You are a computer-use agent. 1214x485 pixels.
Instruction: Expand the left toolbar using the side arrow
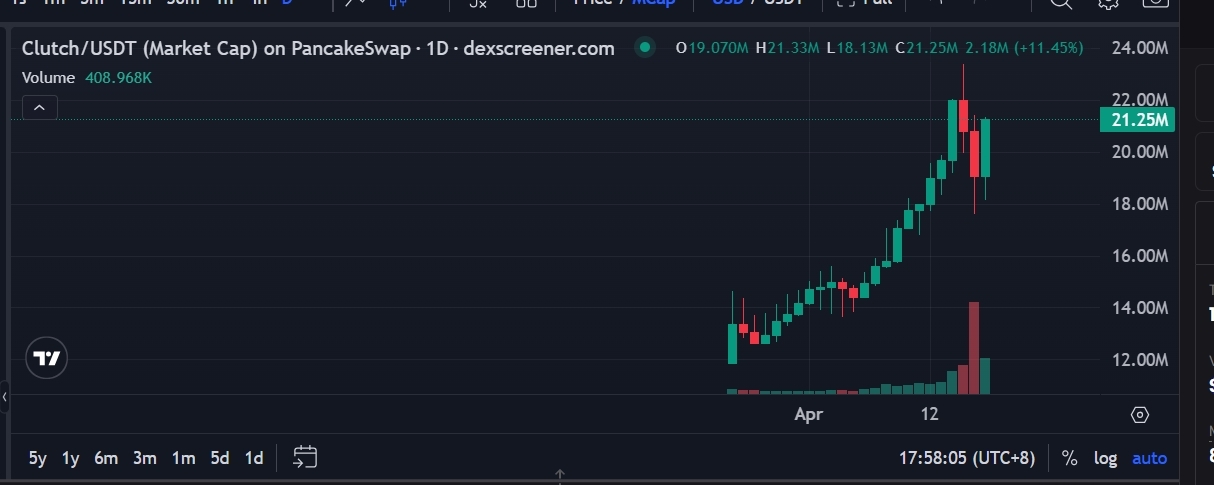[5, 397]
